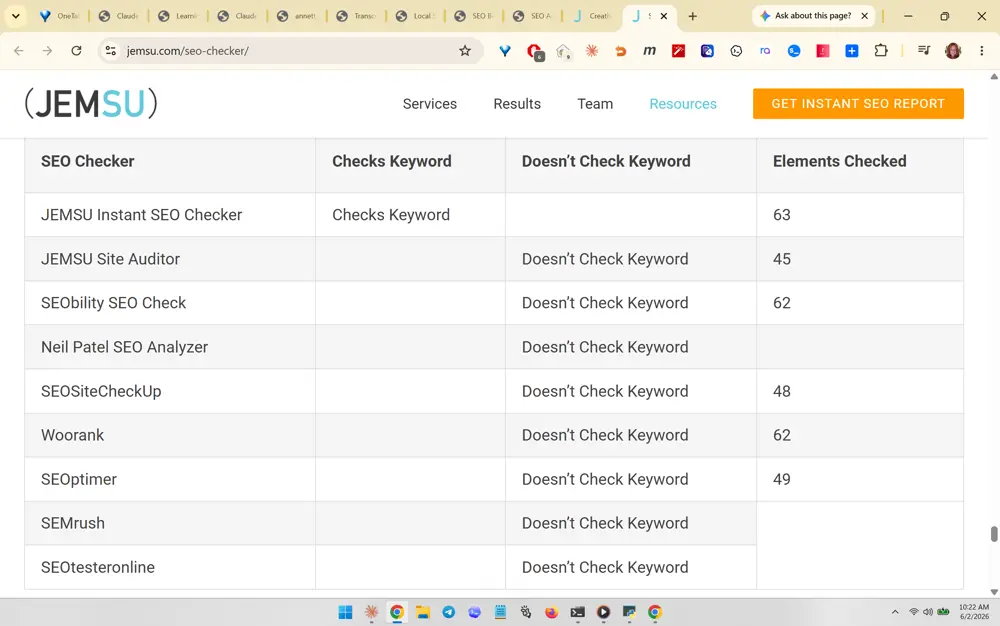Image resolution: width=1000 pixels, height=626 pixels.
Task: Open the Chrome profile avatar
Action: [x=953, y=51]
